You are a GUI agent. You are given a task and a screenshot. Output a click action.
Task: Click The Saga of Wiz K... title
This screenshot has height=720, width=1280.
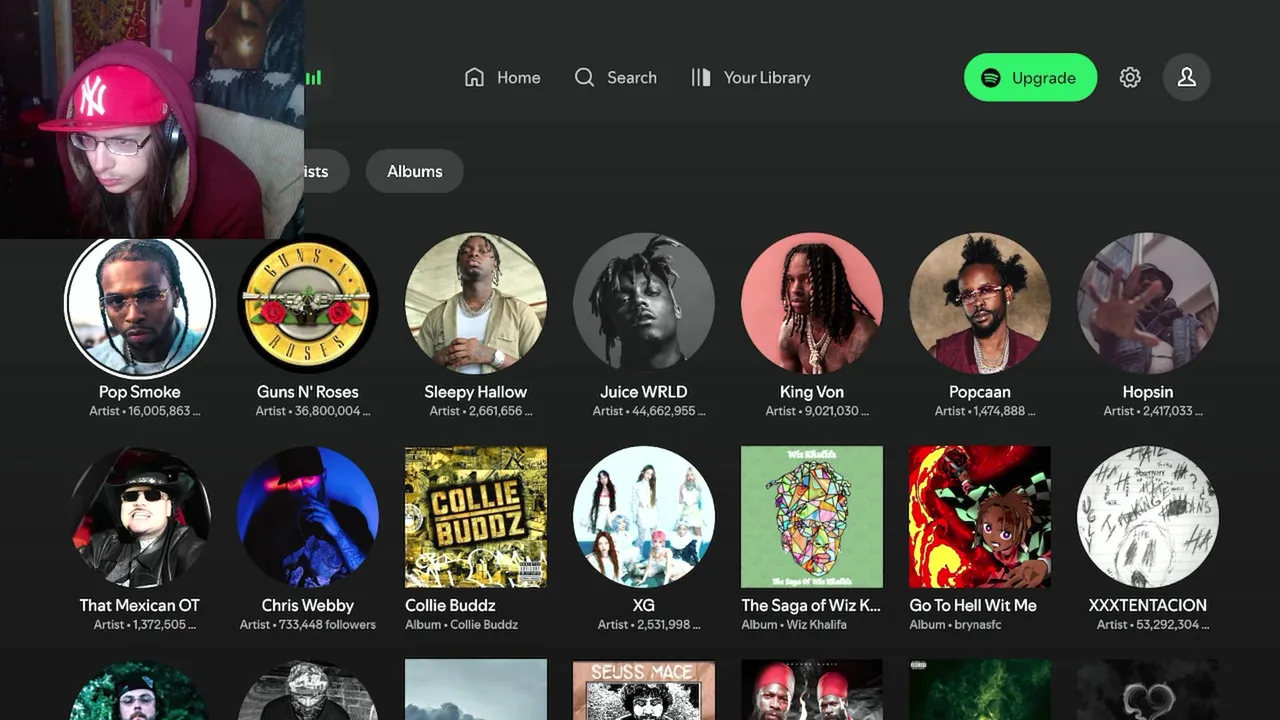click(811, 605)
